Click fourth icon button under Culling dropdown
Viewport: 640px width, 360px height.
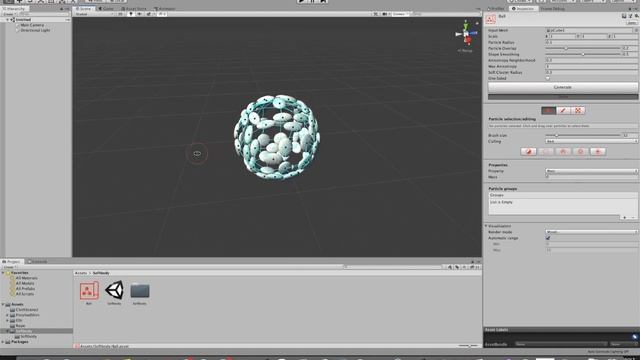(580, 151)
